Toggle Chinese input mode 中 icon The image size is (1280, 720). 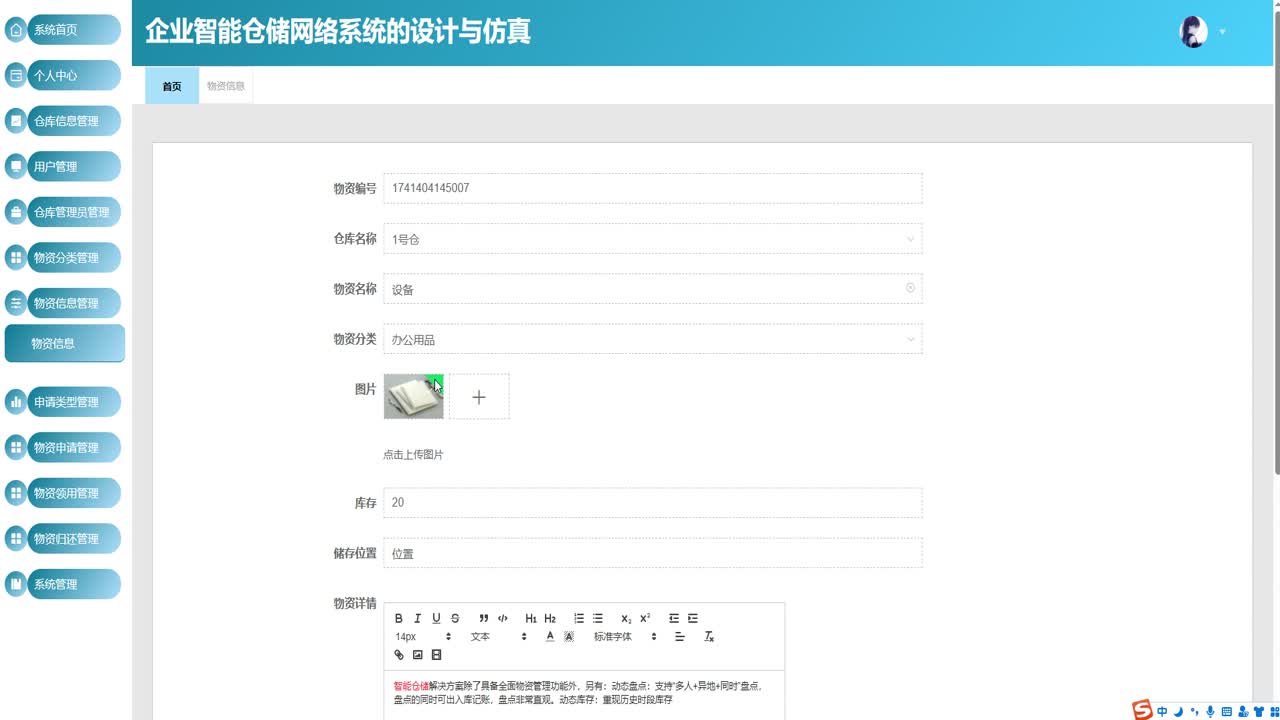(x=1162, y=711)
